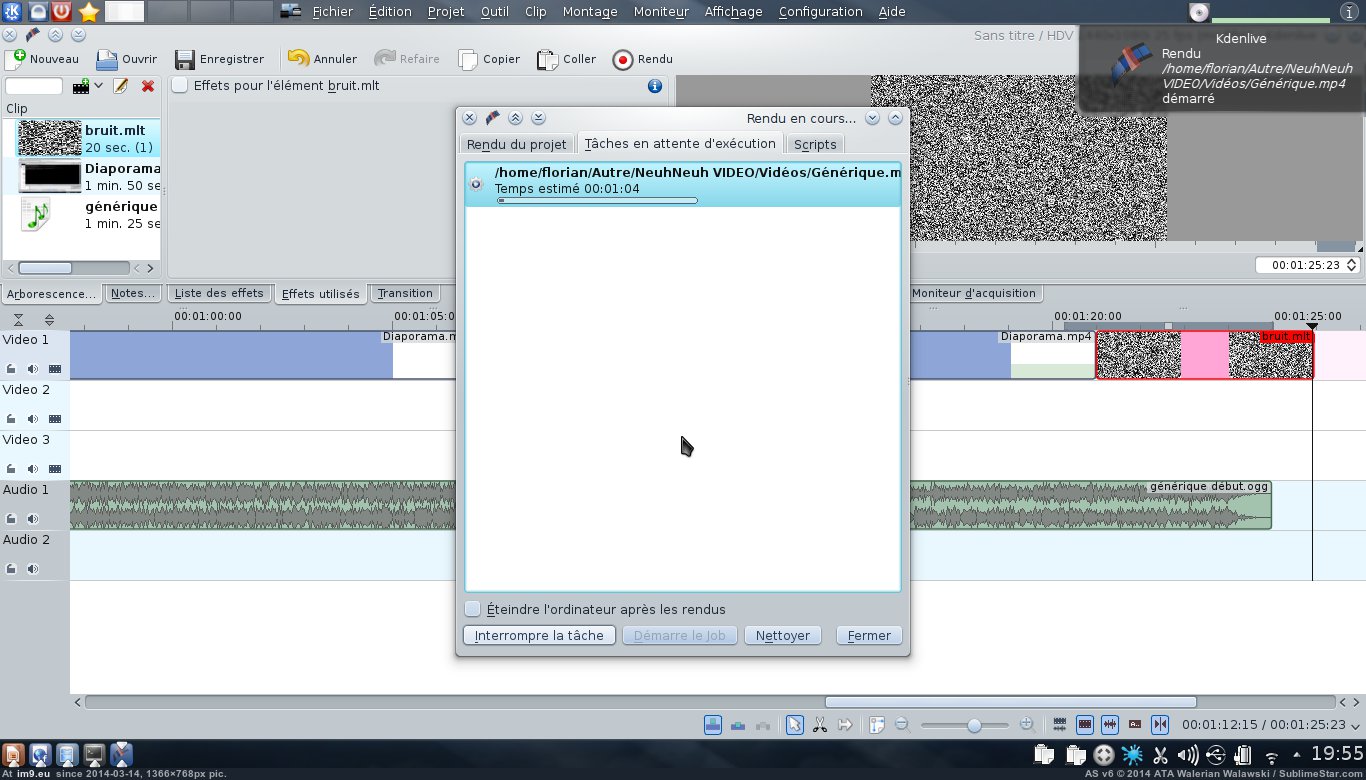Toggle the lock on Video 2 track

pos(11,419)
